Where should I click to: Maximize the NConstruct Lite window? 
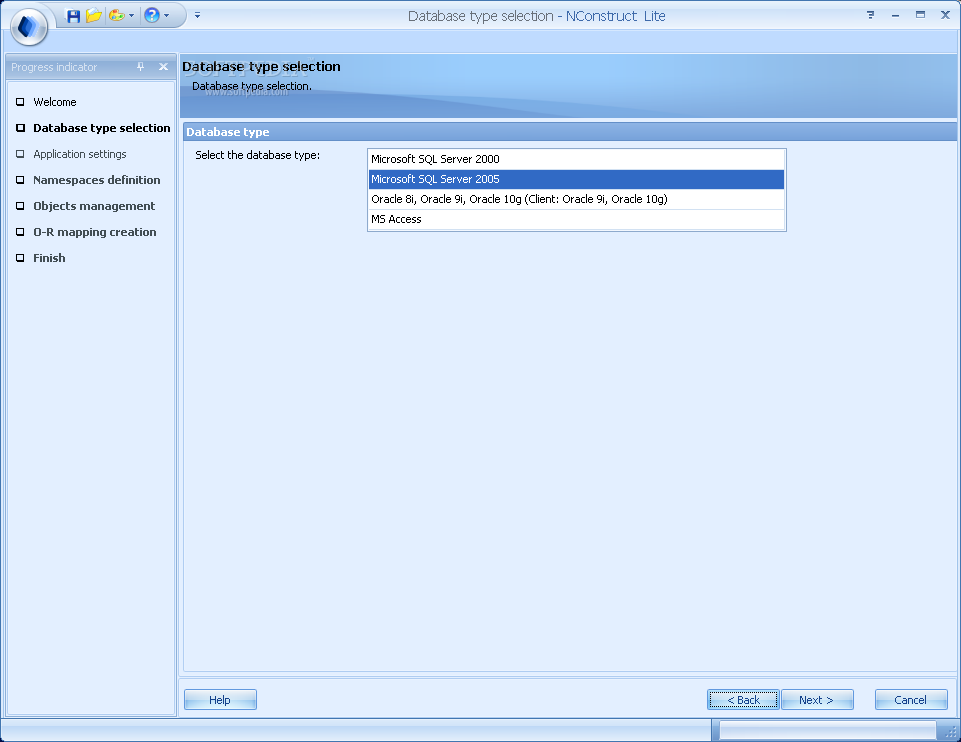[x=920, y=15]
